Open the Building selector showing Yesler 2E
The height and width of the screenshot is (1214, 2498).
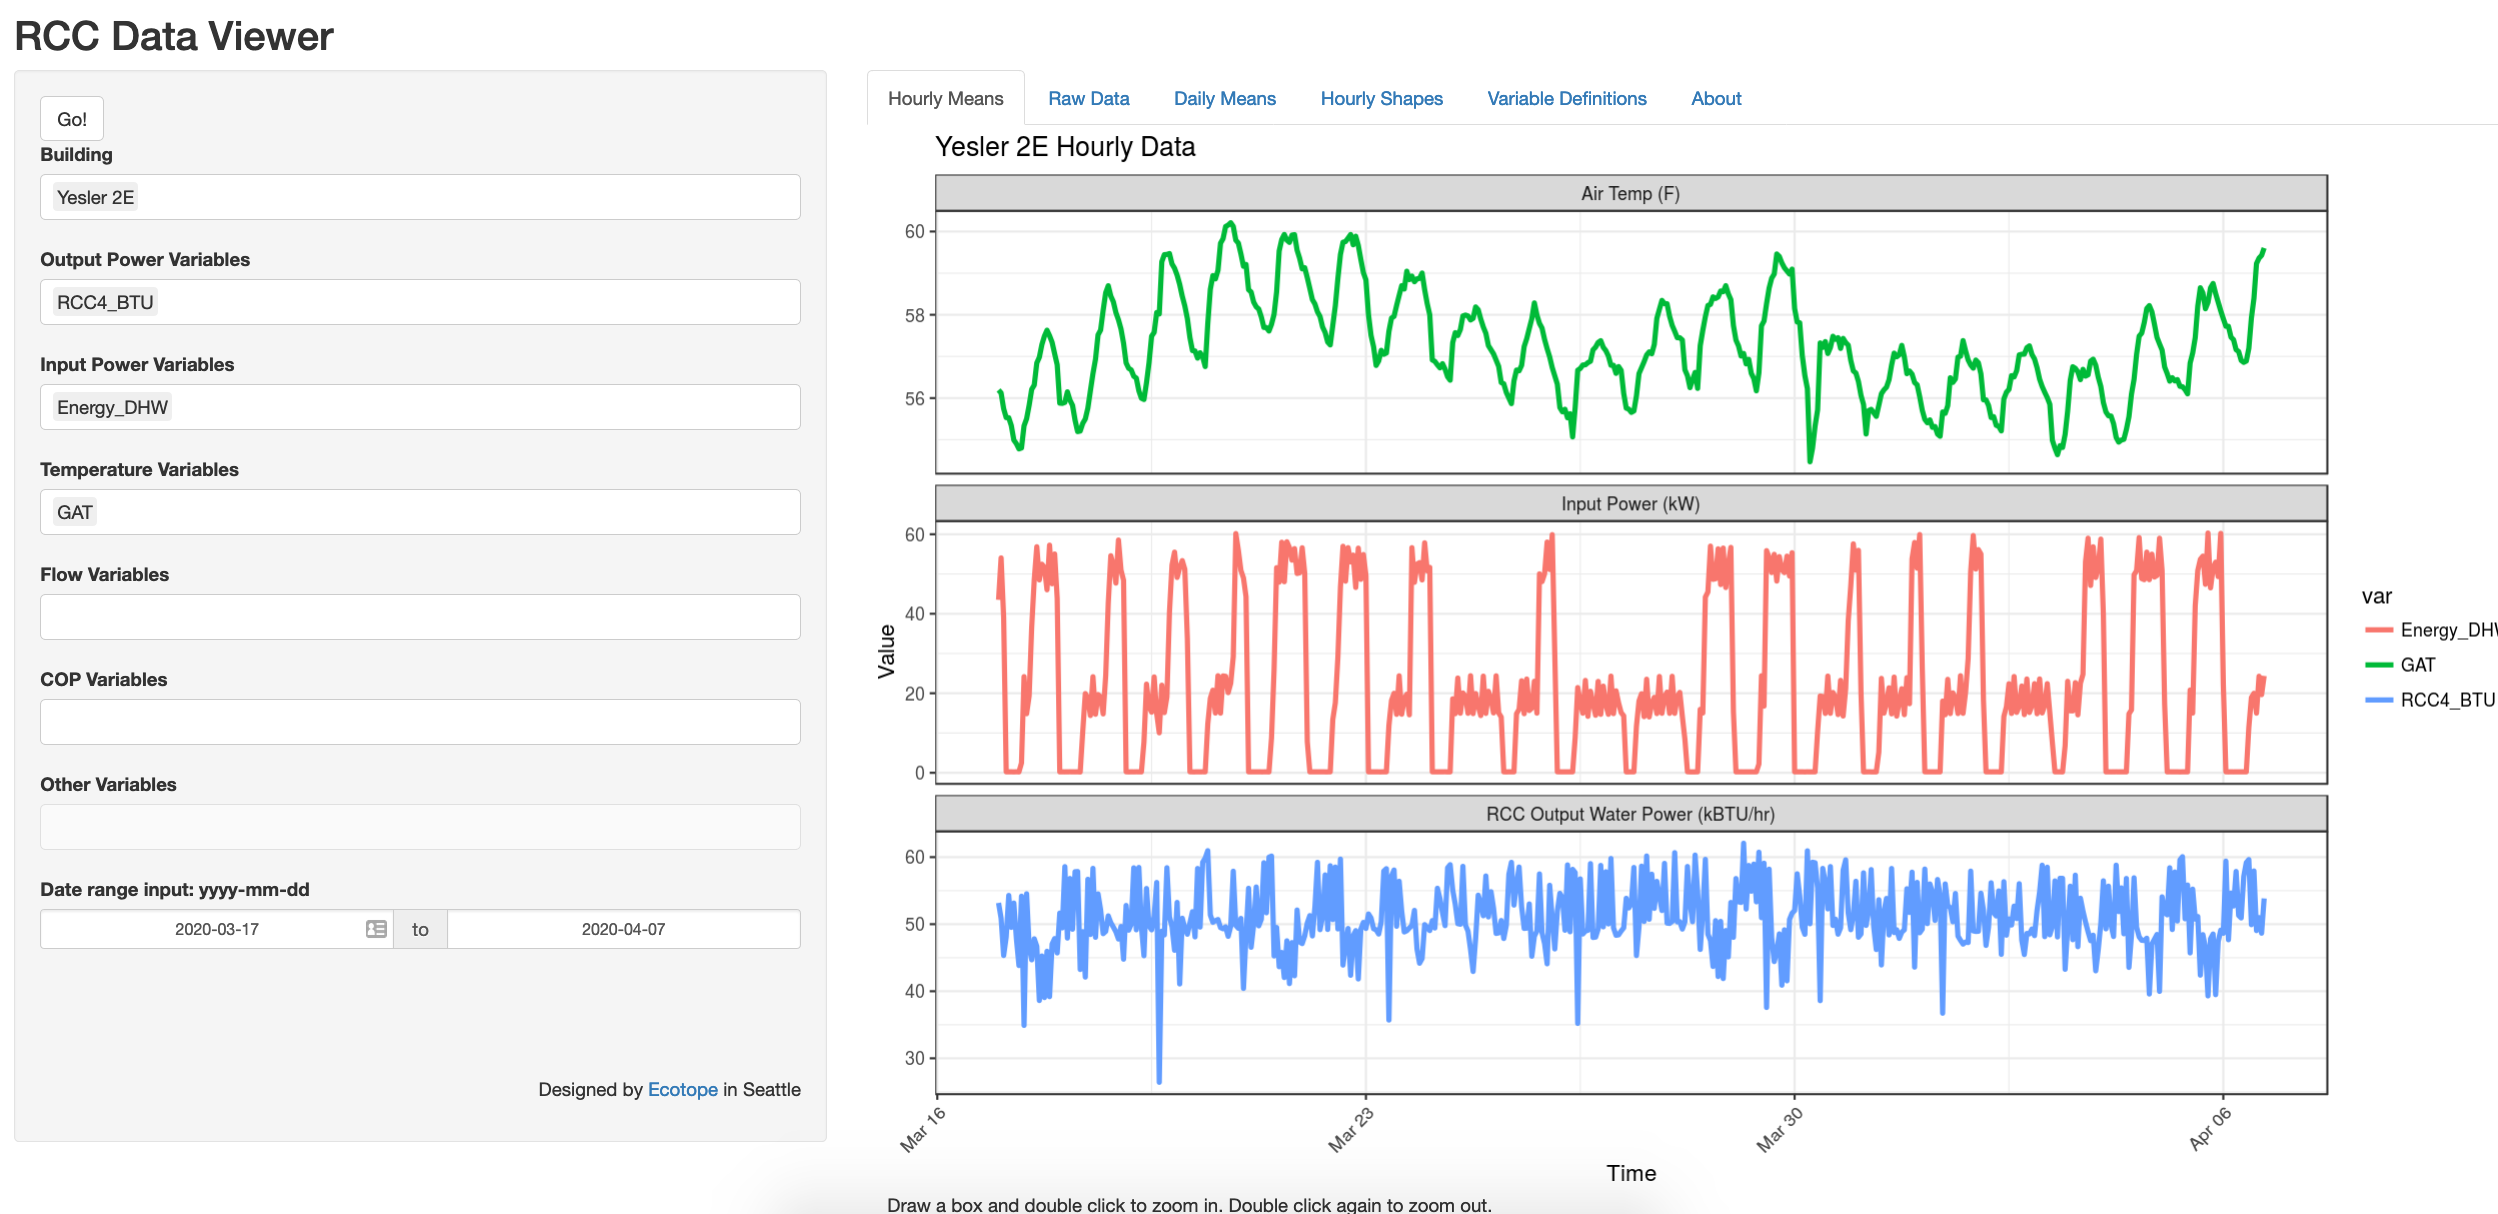(420, 197)
